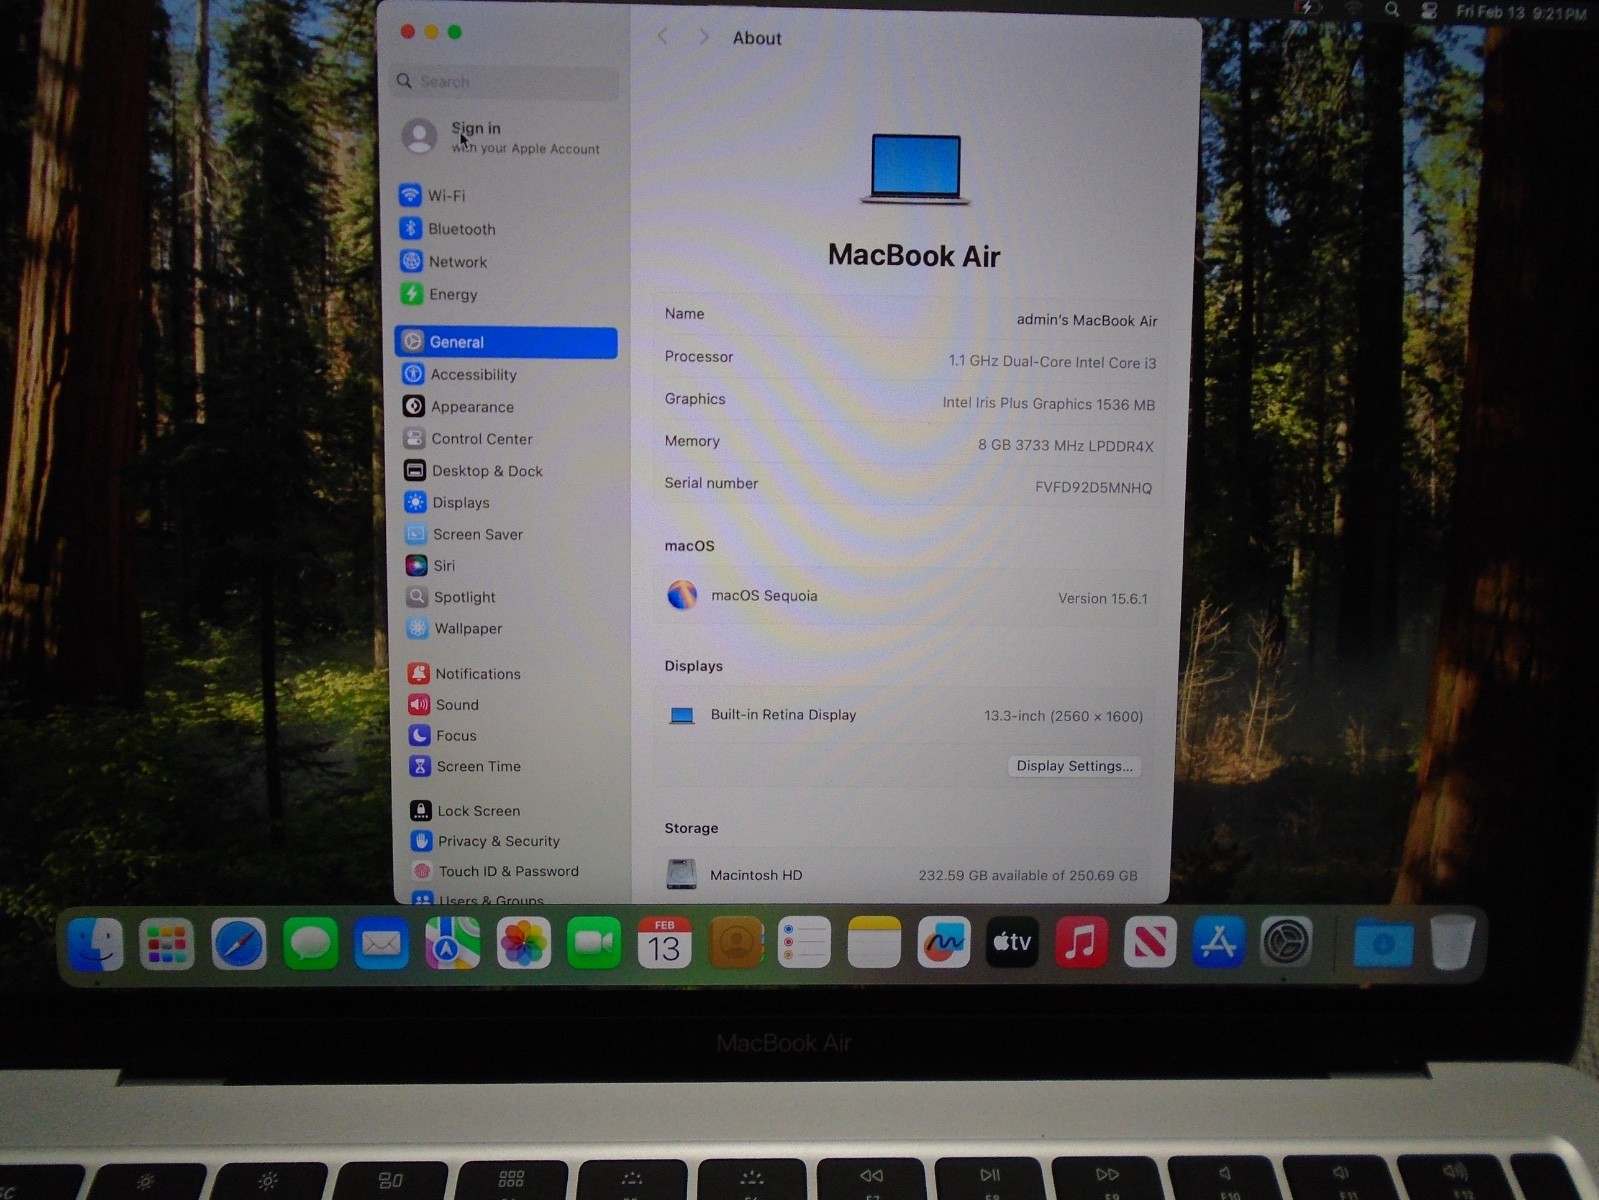Open Control Center from the menu bar

click(1428, 11)
